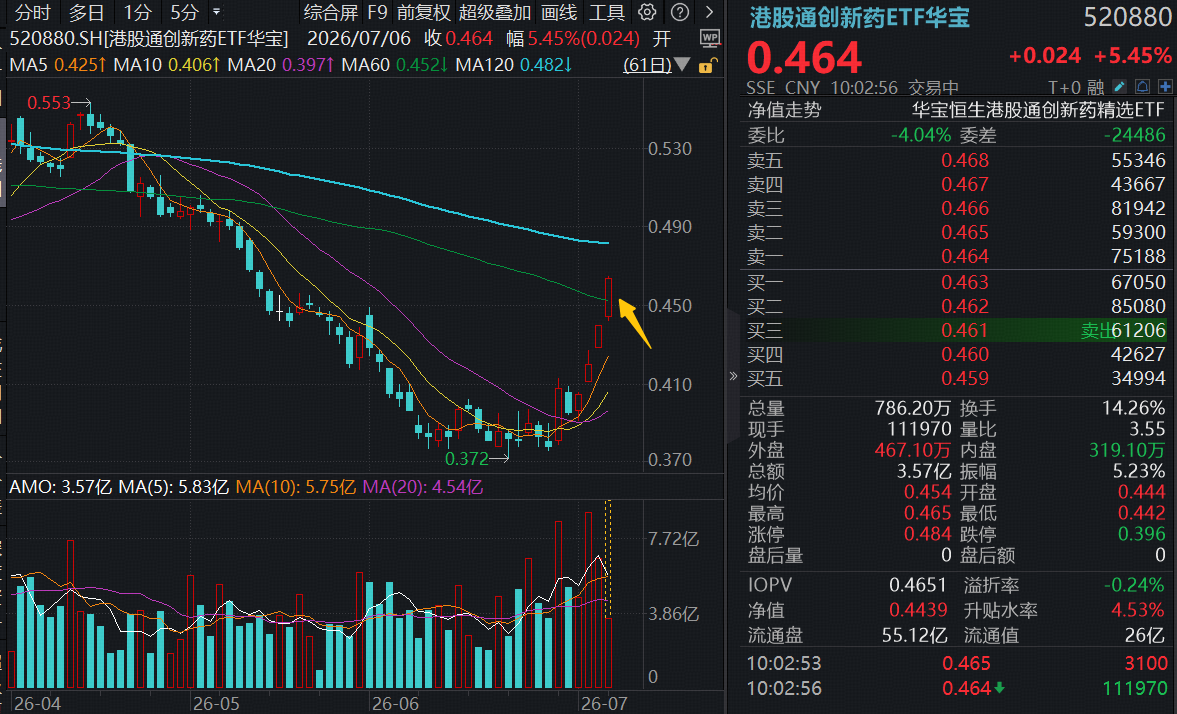The width and height of the screenshot is (1177, 714).
Task: Open the 61日 period dropdown arrow
Action: 682,65
